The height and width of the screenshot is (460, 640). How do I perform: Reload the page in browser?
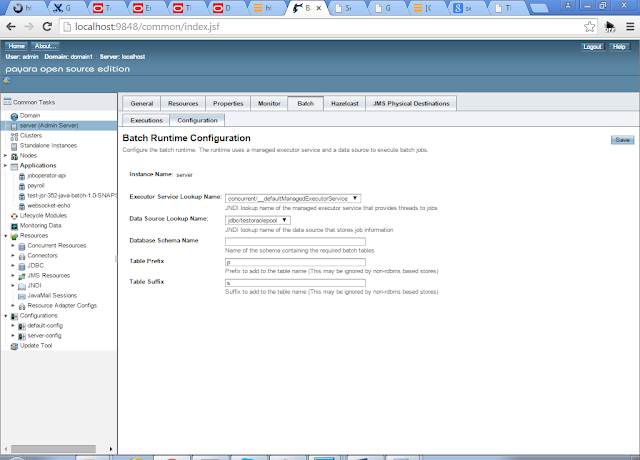pos(47,27)
